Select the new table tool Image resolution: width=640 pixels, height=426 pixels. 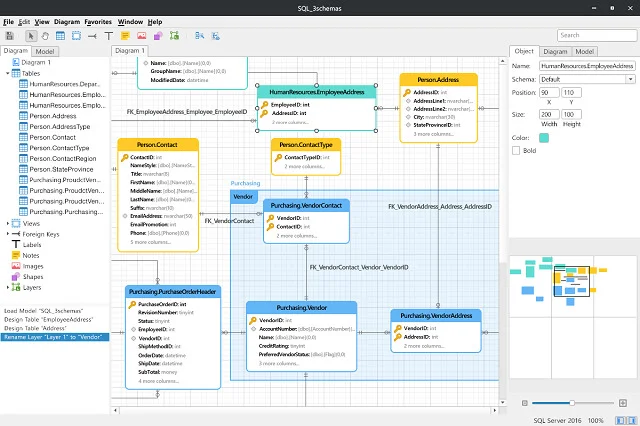(x=60, y=36)
